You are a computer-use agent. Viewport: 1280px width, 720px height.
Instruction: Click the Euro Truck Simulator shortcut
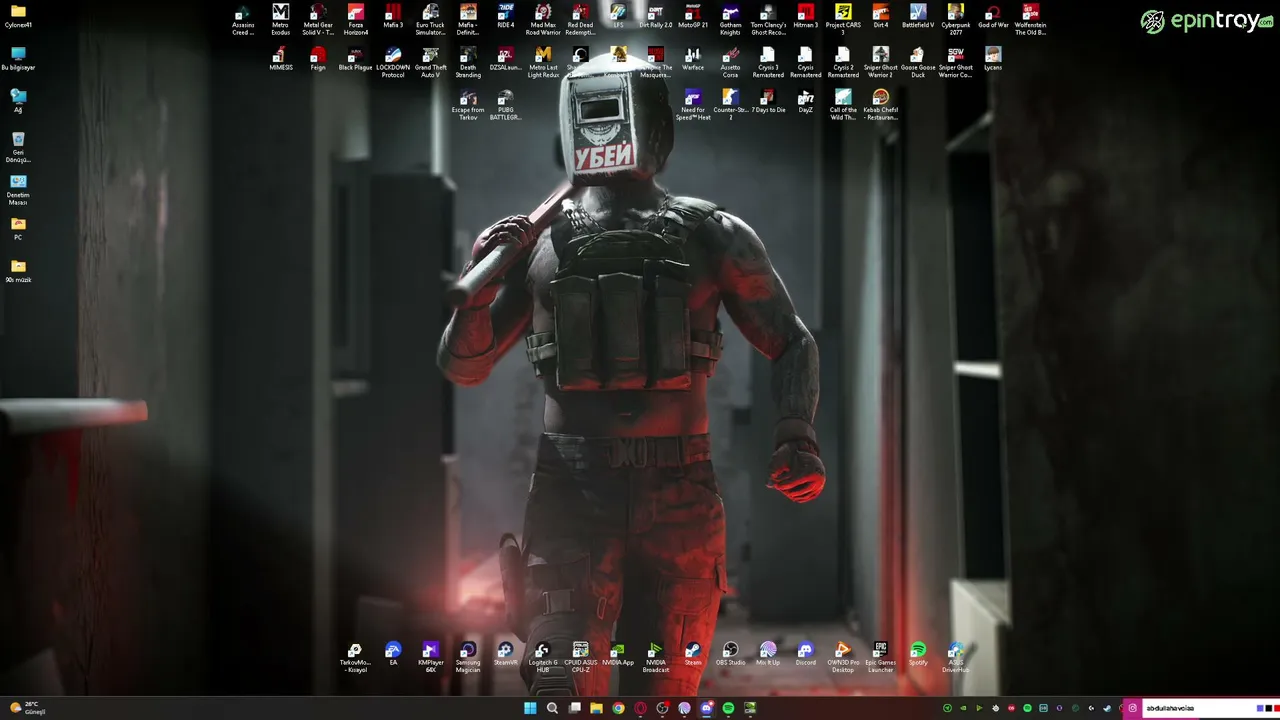pyautogui.click(x=431, y=19)
